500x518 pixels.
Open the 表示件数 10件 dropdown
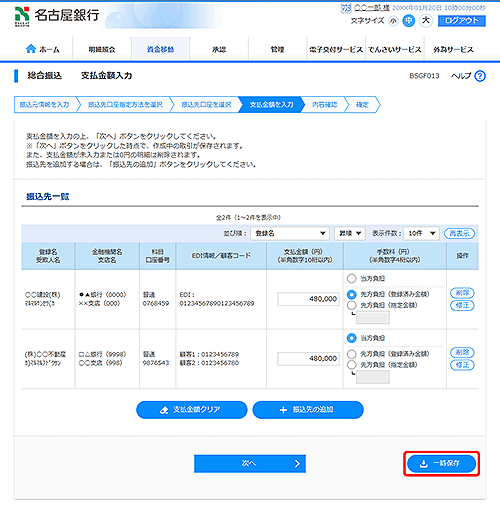point(421,233)
